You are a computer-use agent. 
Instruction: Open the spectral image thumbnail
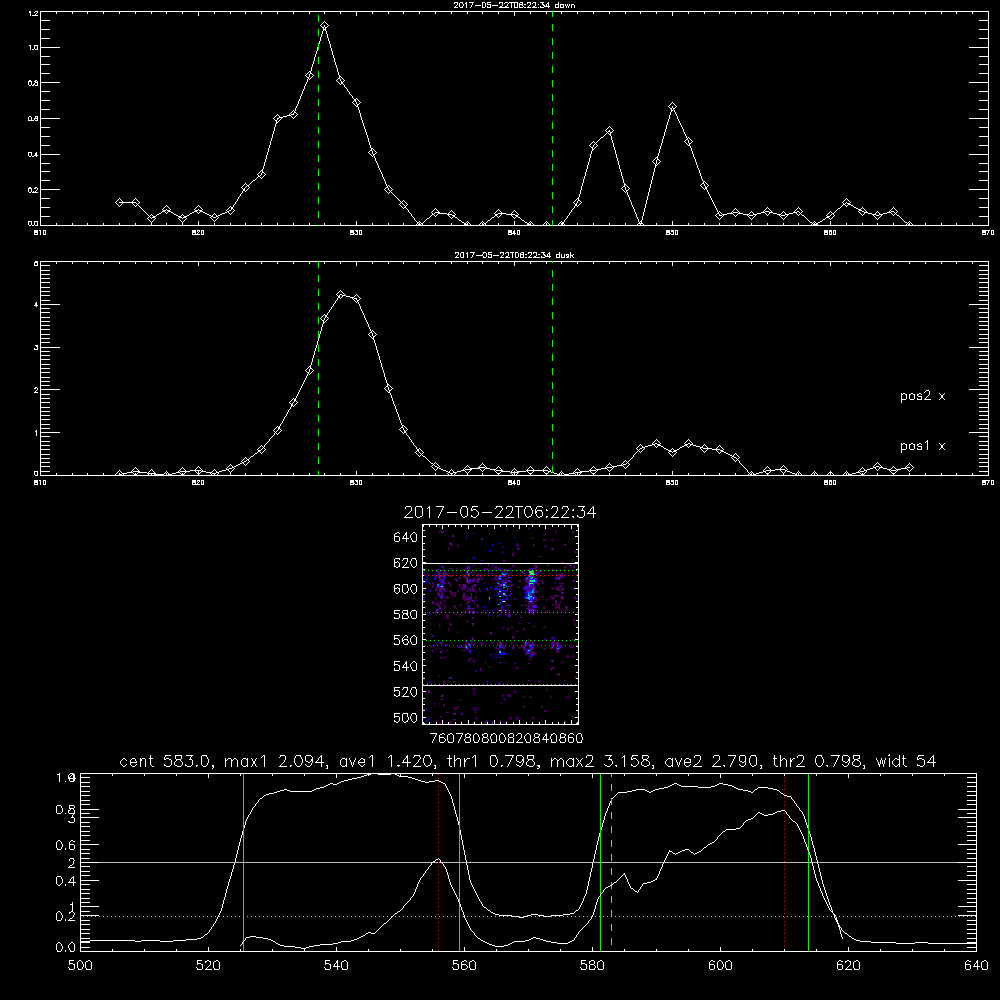pyautogui.click(x=500, y=624)
